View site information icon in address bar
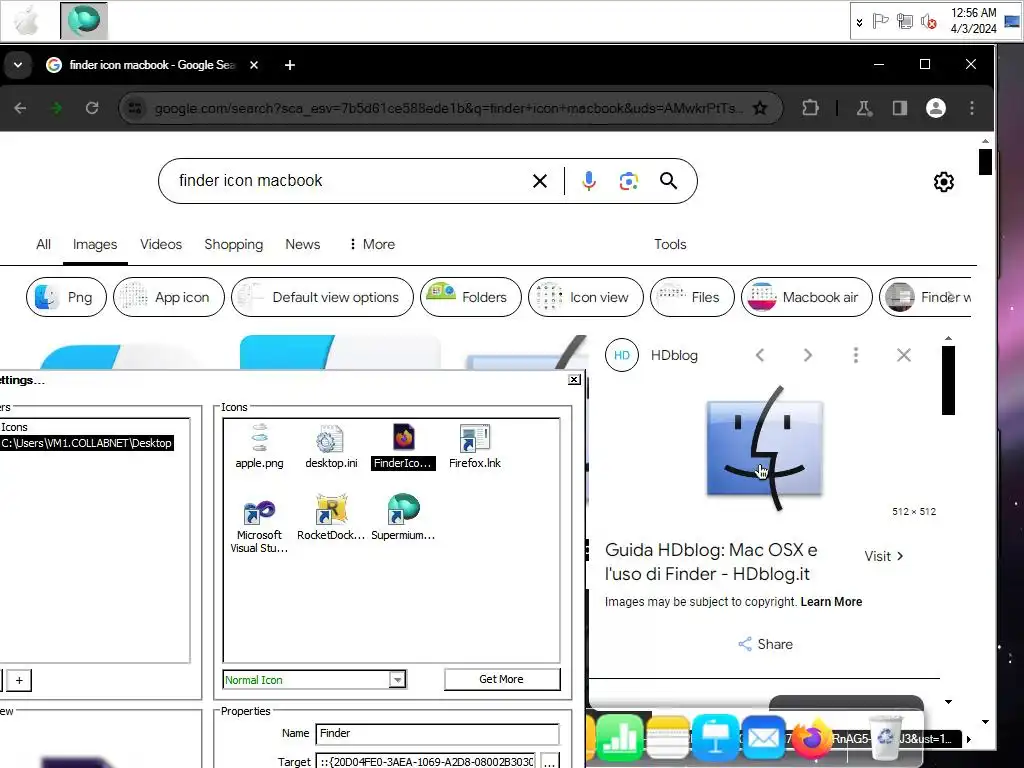This screenshot has height=768, width=1024. point(135,108)
